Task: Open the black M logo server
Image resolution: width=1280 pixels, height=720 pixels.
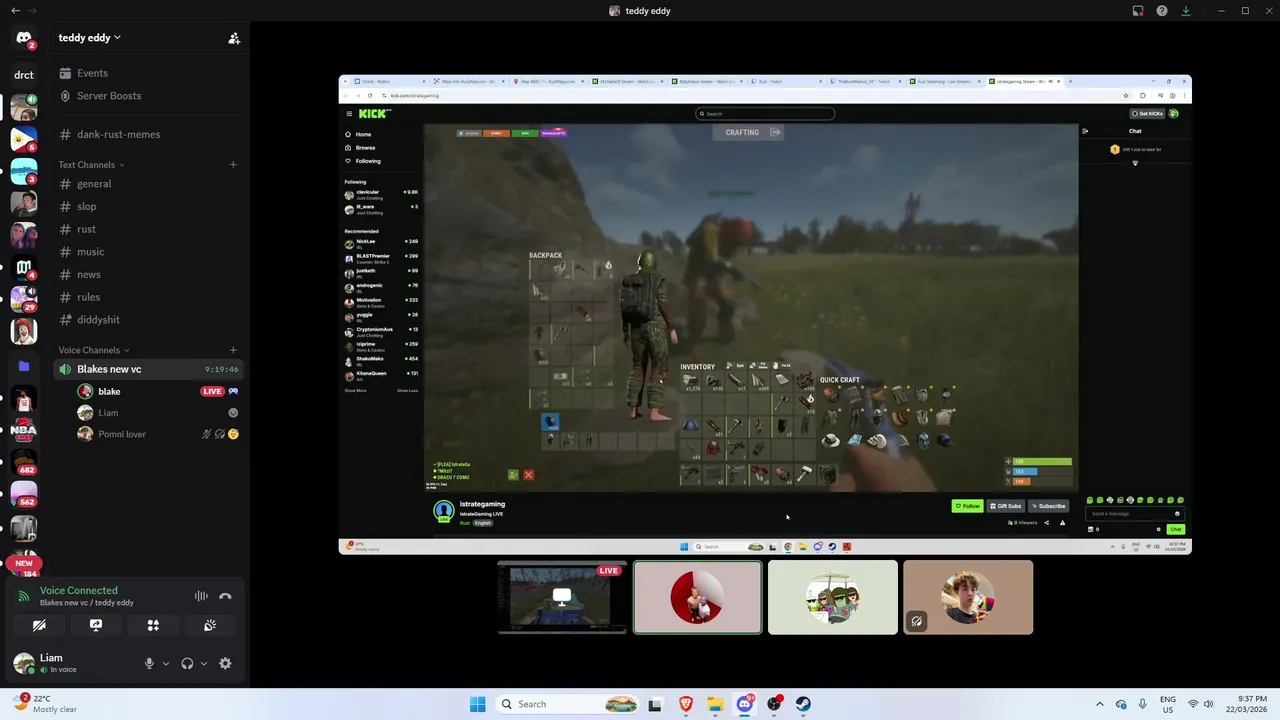Action: point(24,267)
